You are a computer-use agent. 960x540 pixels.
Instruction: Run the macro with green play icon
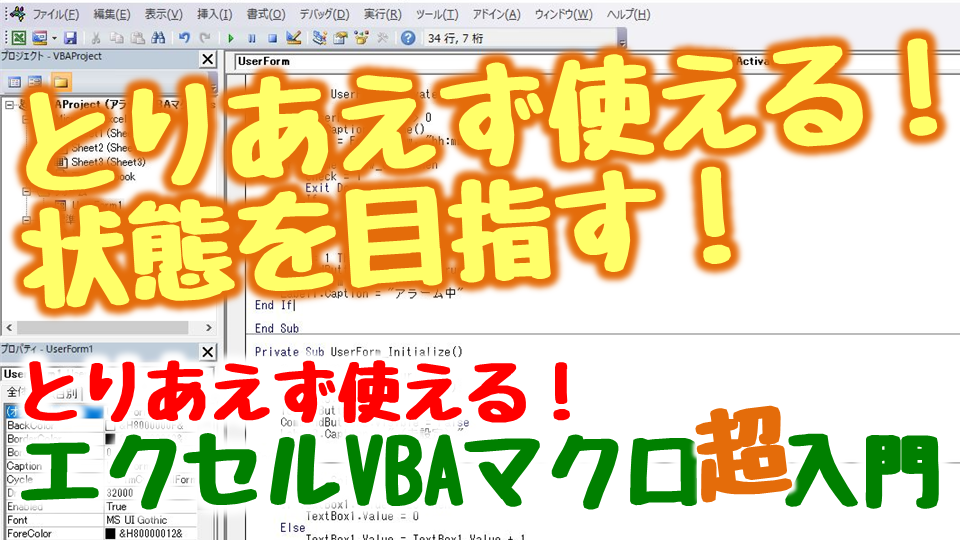tap(231, 38)
